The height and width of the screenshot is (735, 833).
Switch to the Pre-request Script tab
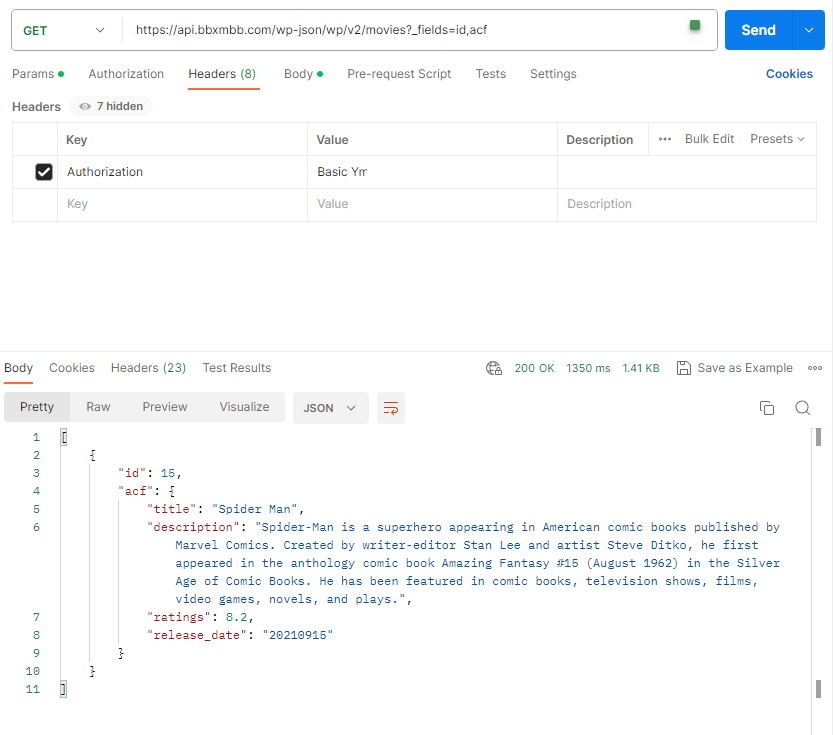[x=399, y=74]
